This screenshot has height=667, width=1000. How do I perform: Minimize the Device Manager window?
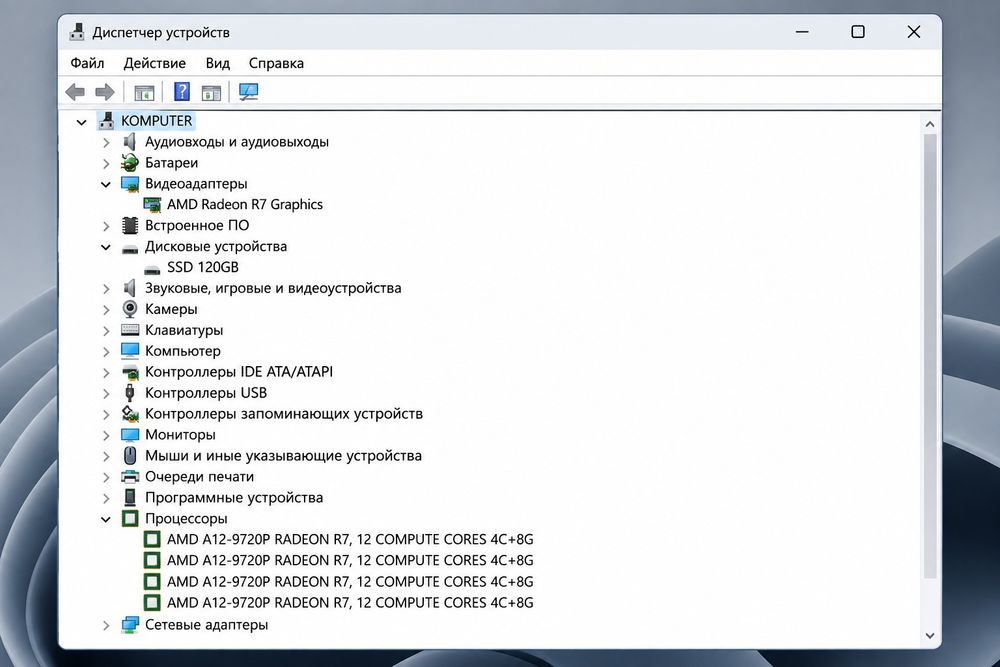[x=802, y=32]
